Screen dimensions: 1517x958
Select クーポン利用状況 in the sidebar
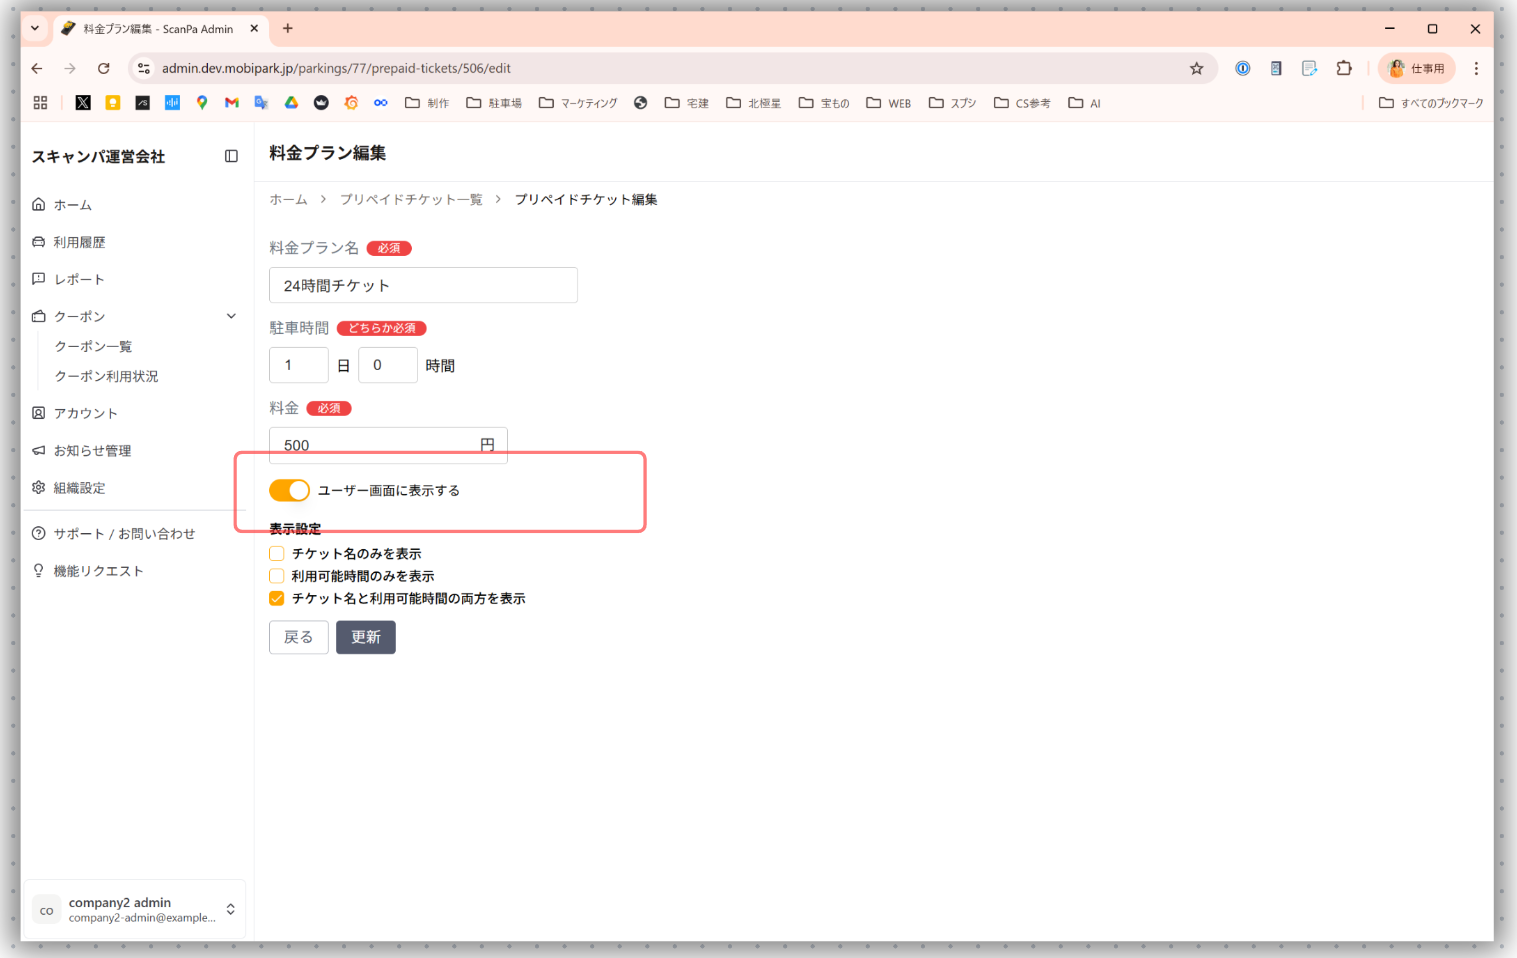[106, 376]
